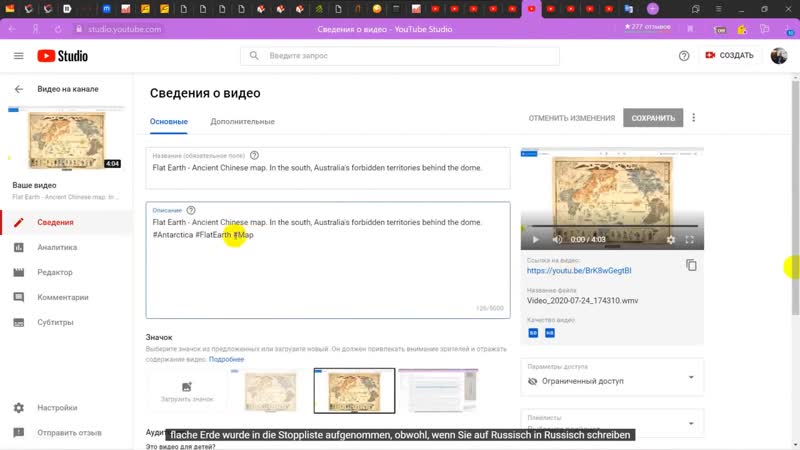The width and height of the screenshot is (800, 450).
Task: Open the youtu.be video link
Action: pyautogui.click(x=579, y=271)
